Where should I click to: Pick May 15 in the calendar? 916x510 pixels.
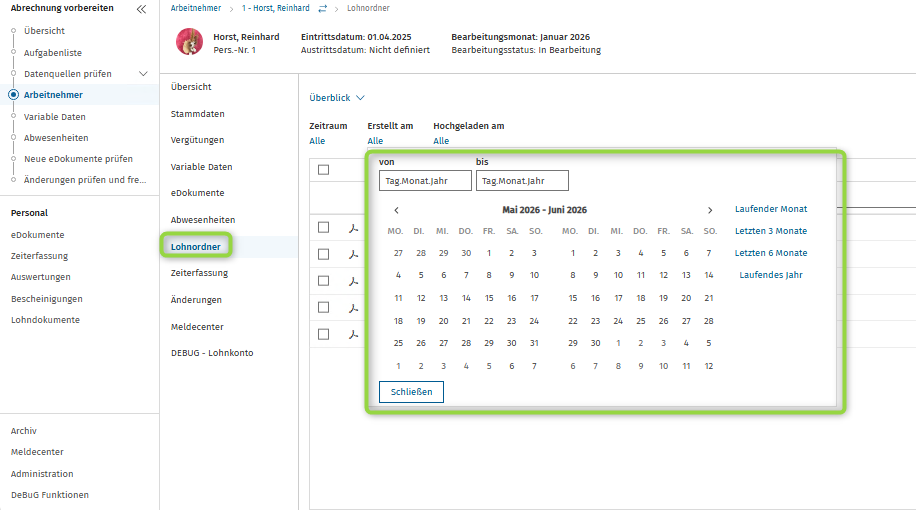489,299
